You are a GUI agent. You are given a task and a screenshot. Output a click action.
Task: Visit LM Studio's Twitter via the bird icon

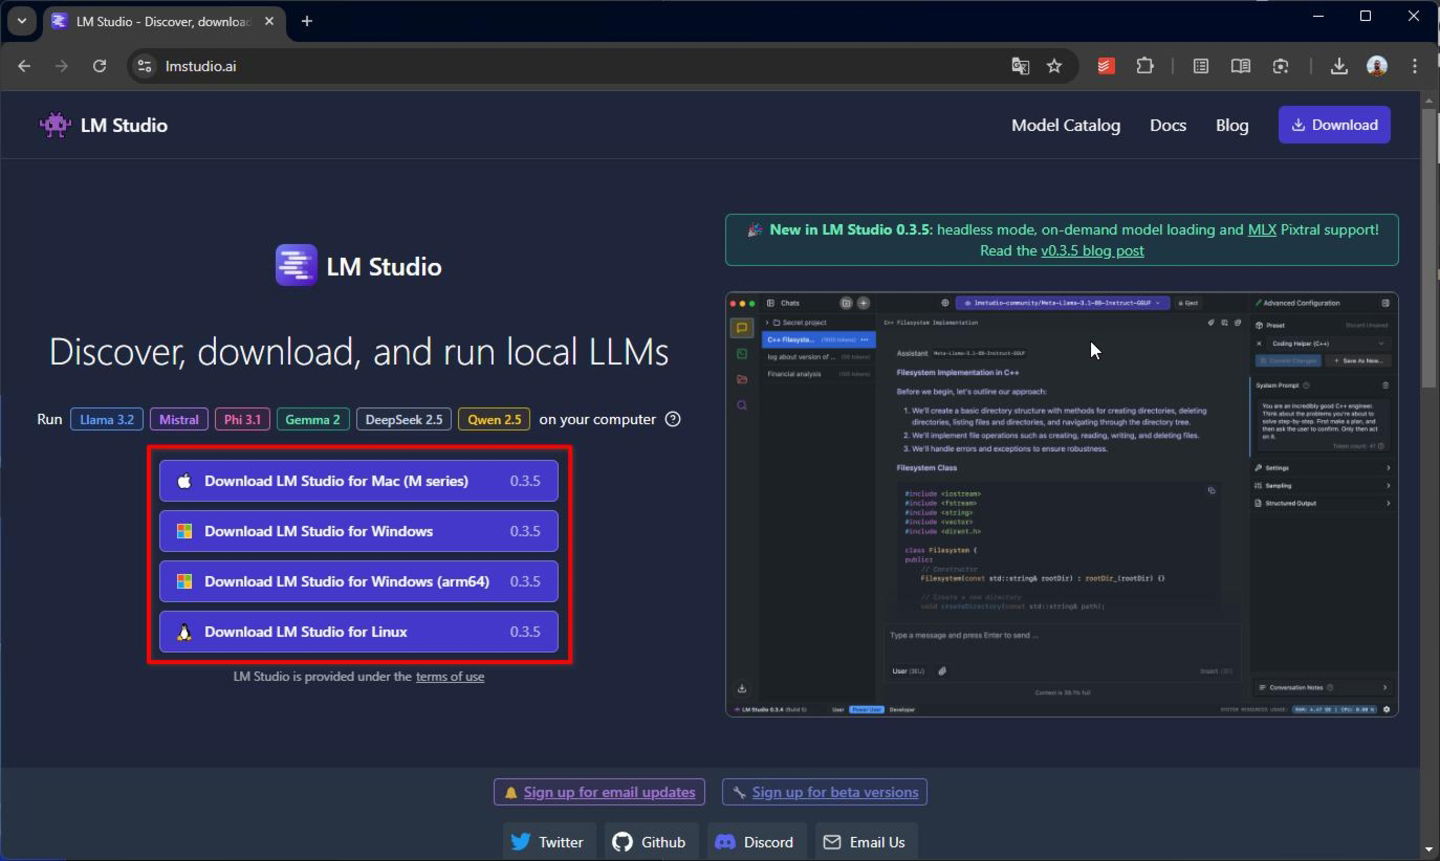point(519,841)
